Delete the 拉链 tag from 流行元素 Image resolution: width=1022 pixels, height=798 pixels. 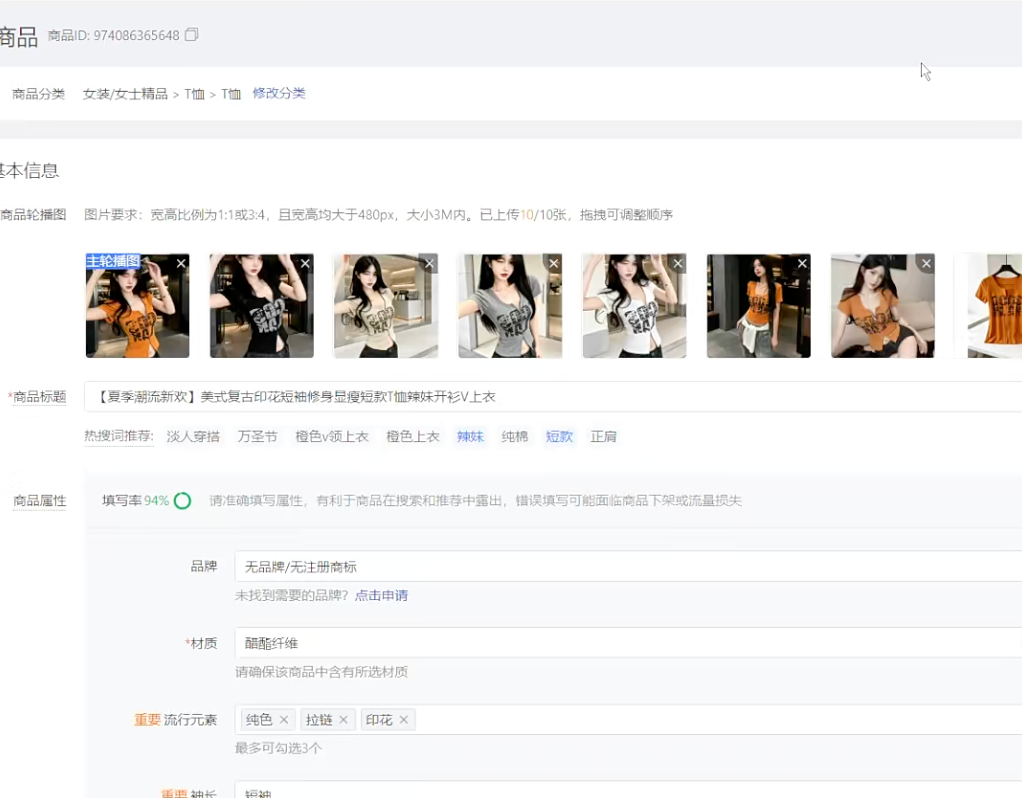[x=343, y=720]
